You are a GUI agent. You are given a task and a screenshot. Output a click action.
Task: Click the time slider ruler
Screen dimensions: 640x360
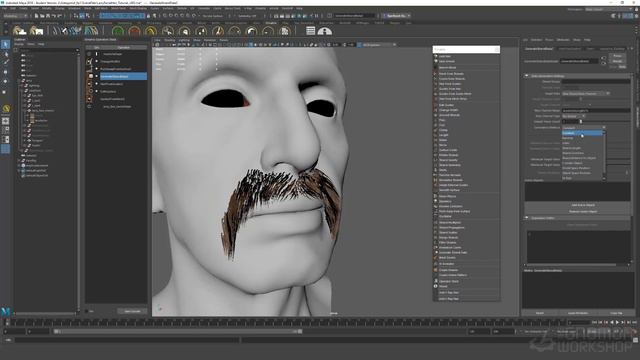pyautogui.click(x=286, y=322)
